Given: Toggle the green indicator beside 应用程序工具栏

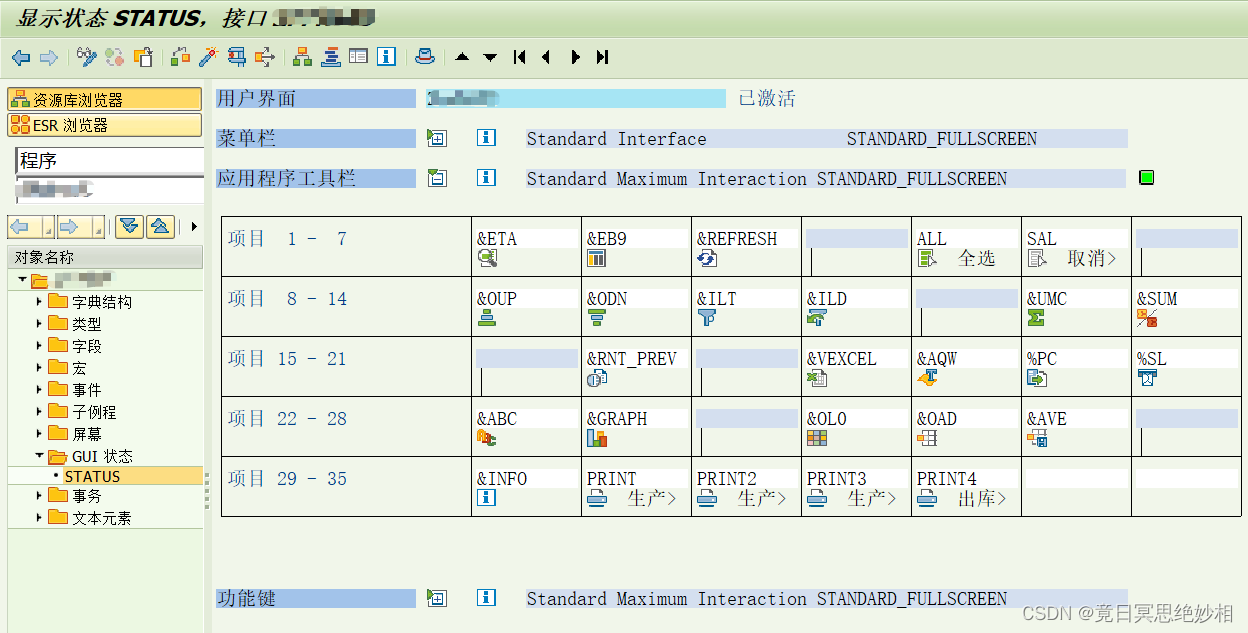Looking at the screenshot, I should pyautogui.click(x=1146, y=177).
